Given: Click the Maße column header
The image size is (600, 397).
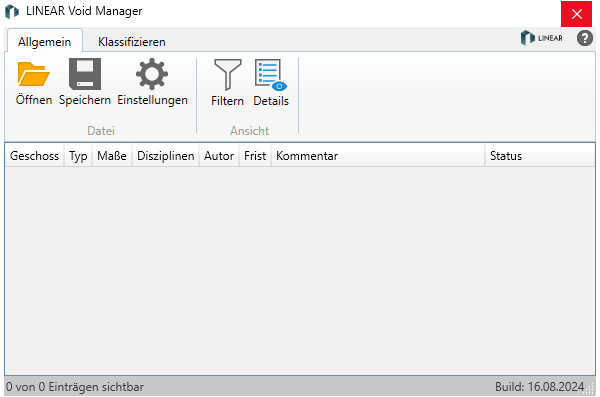Looking at the screenshot, I should coord(112,156).
